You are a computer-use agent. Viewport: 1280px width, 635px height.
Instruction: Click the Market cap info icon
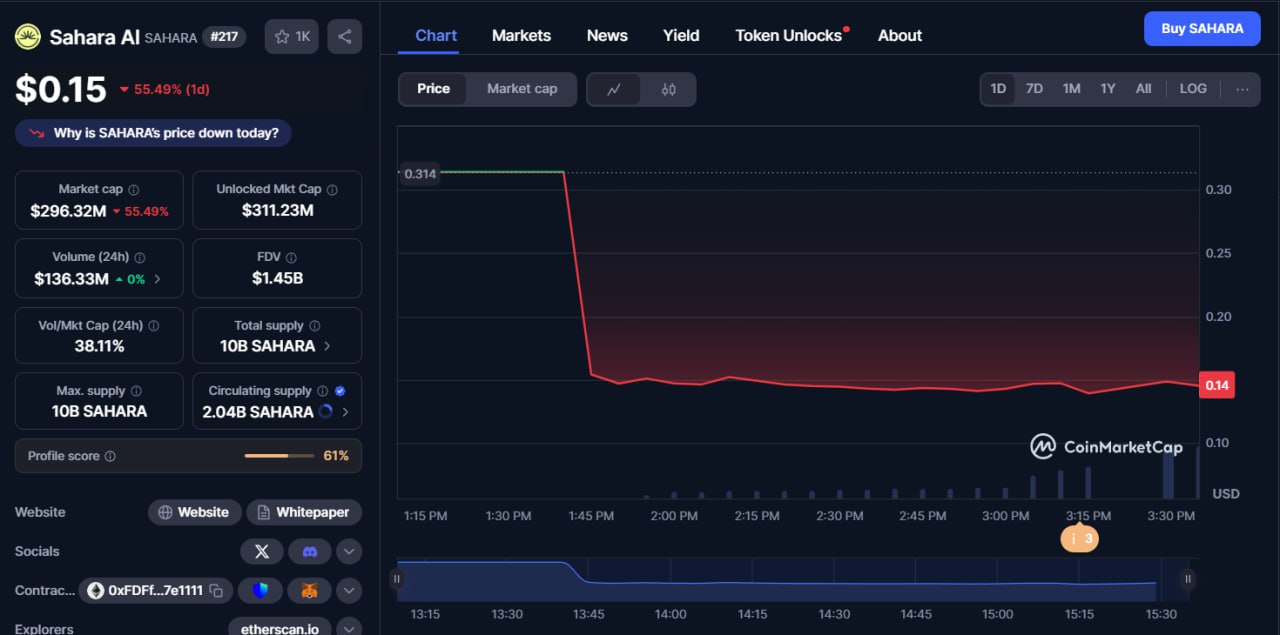tap(134, 189)
